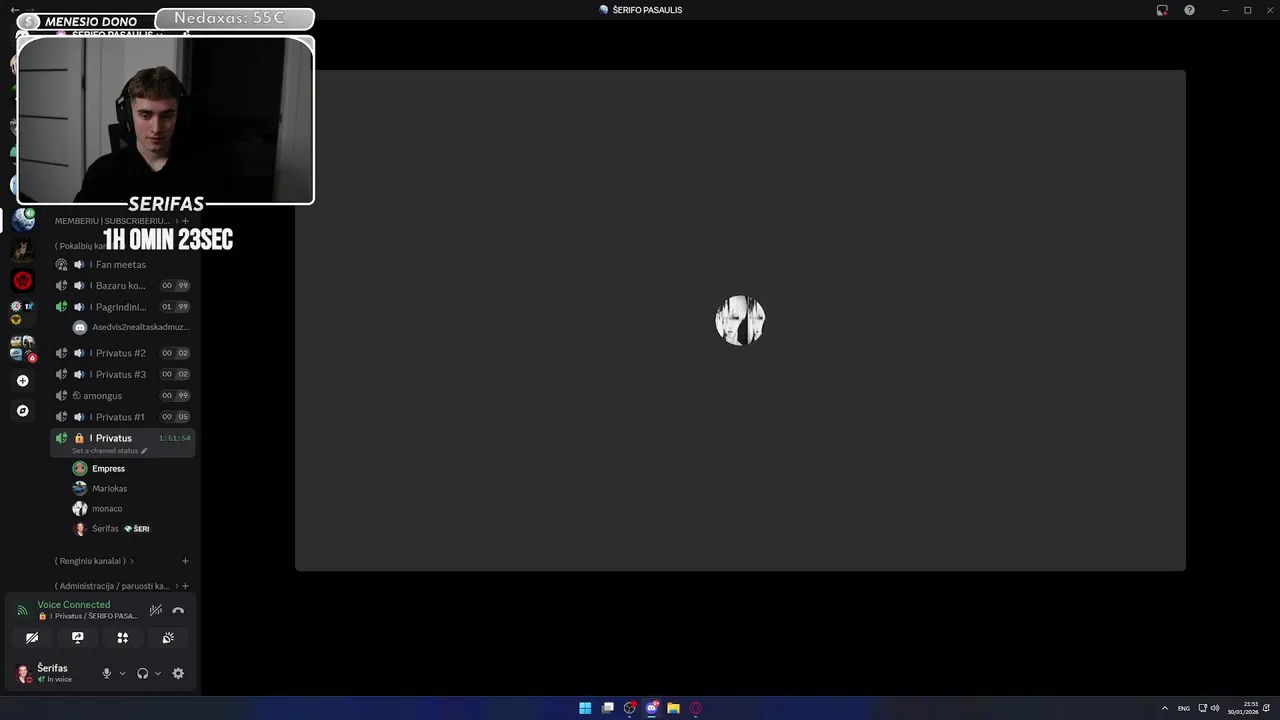Open the Activities launcher button
1280x720 pixels.
122,637
